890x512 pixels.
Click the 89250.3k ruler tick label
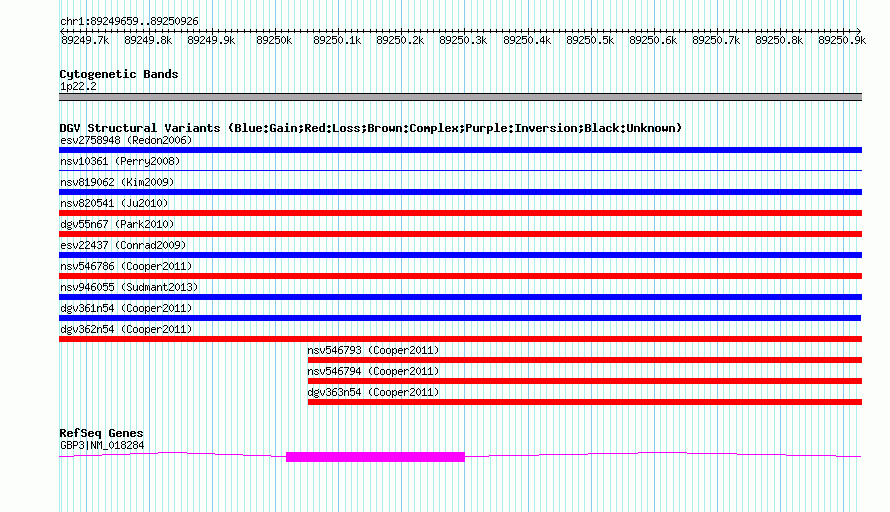point(463,40)
